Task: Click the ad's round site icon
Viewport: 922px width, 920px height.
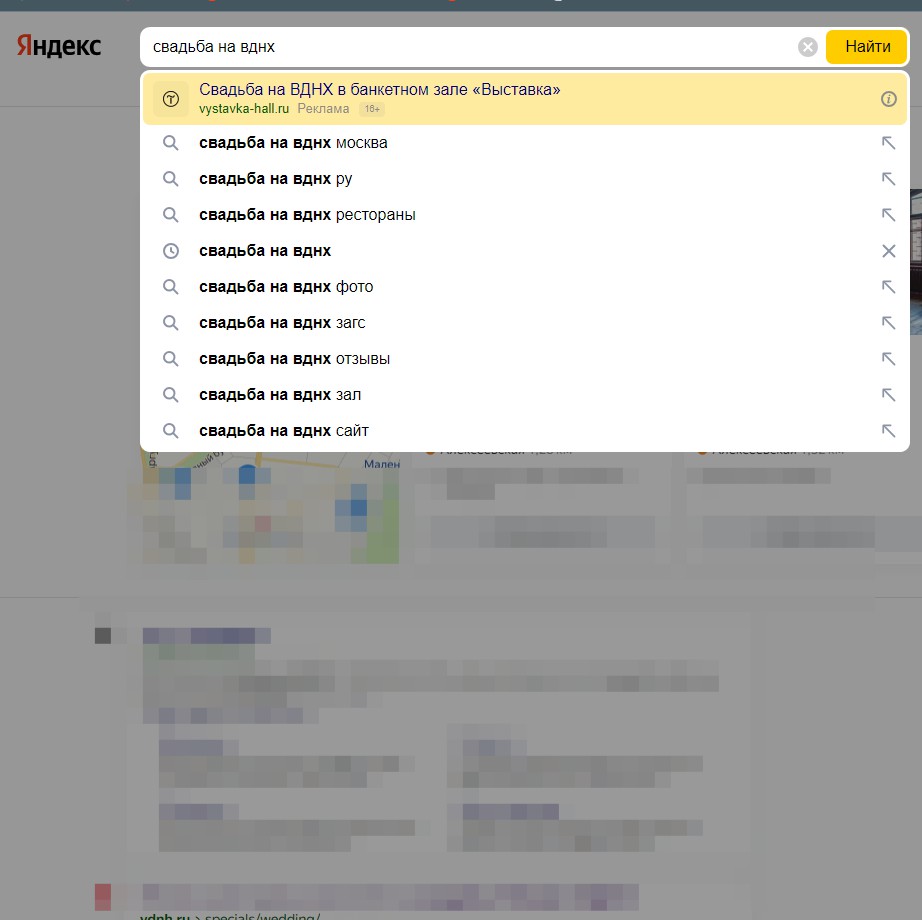Action: point(171,99)
